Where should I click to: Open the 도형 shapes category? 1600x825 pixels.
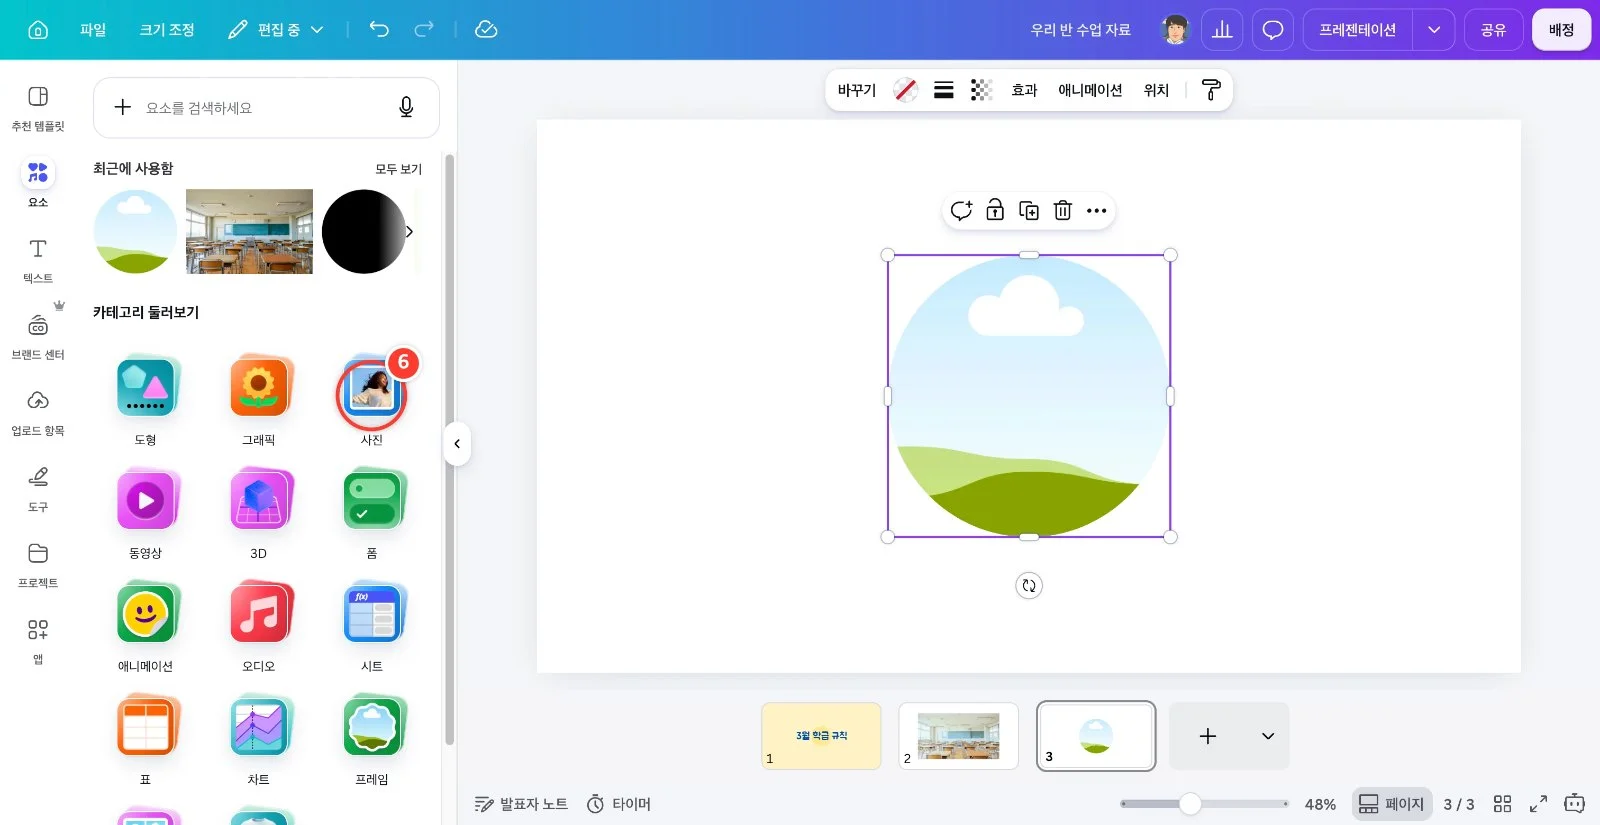(x=146, y=400)
